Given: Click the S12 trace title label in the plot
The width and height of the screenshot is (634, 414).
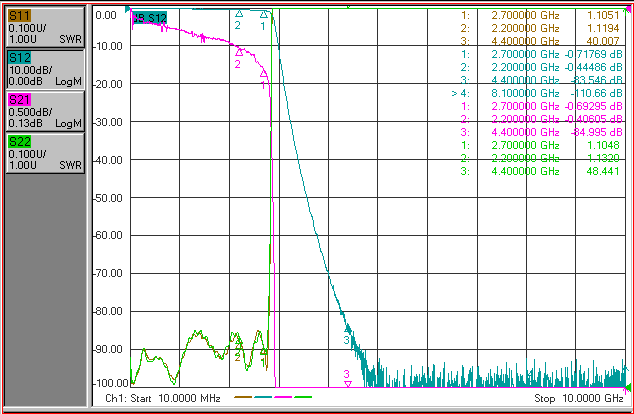Looking at the screenshot, I should 150,18.
